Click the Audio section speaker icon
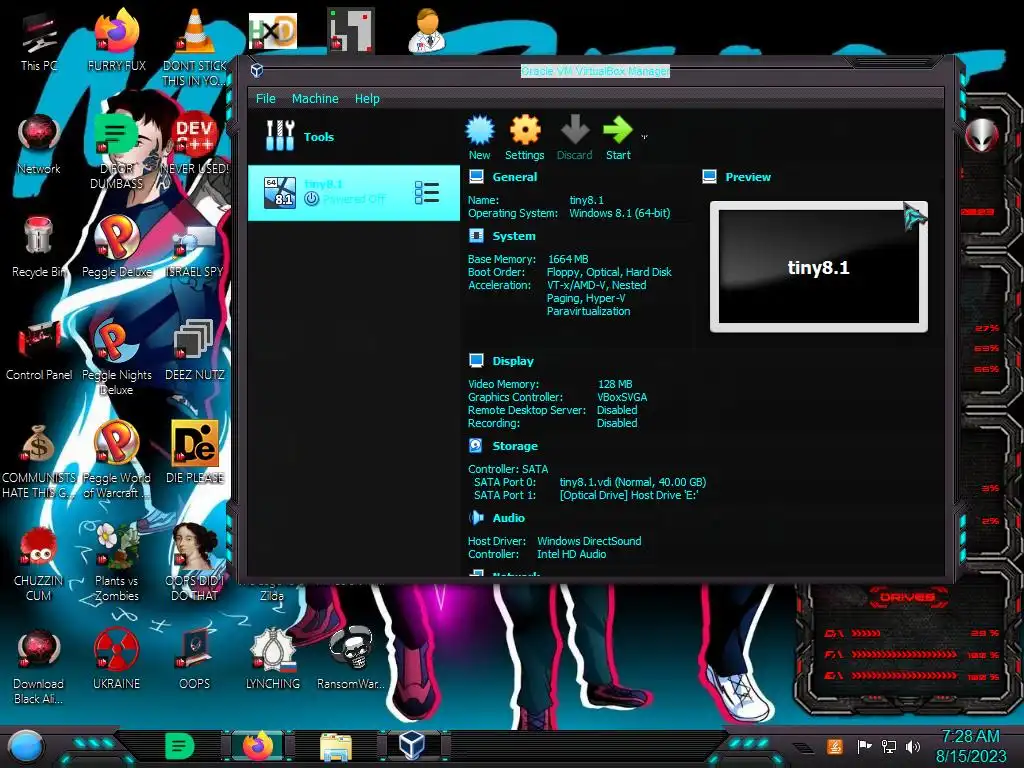1024x768 pixels. [x=476, y=518]
